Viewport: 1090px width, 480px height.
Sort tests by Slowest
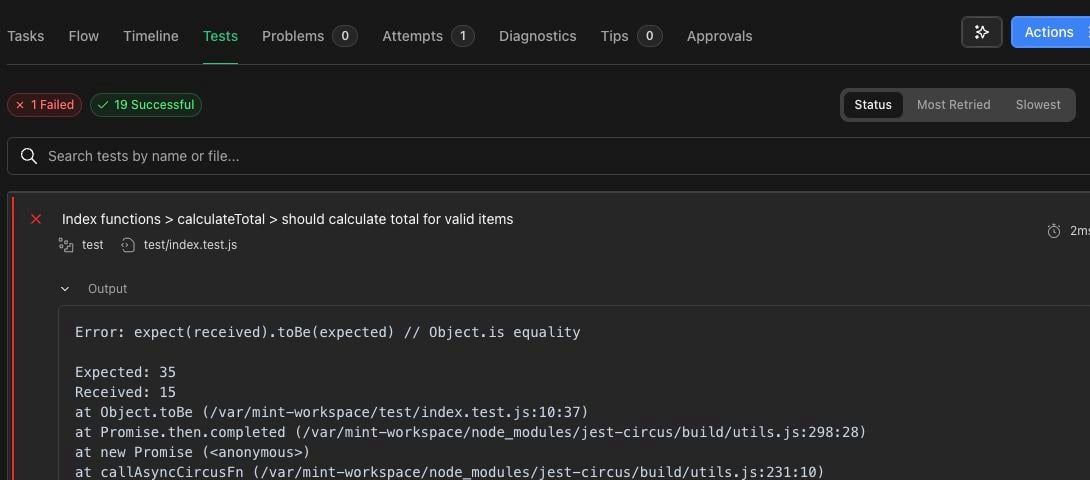pos(1038,105)
